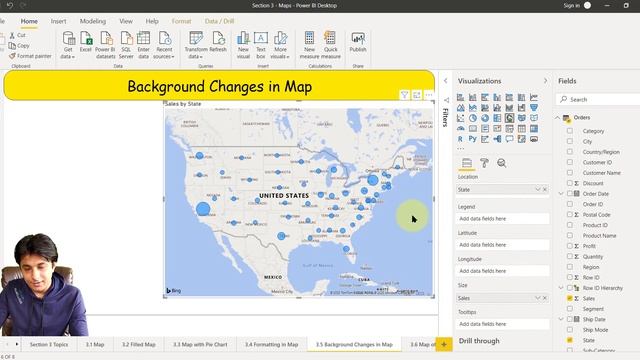Insert a Python (Py) visual
Image resolution: width=640 pixels, height=360 pixels.
473,139
